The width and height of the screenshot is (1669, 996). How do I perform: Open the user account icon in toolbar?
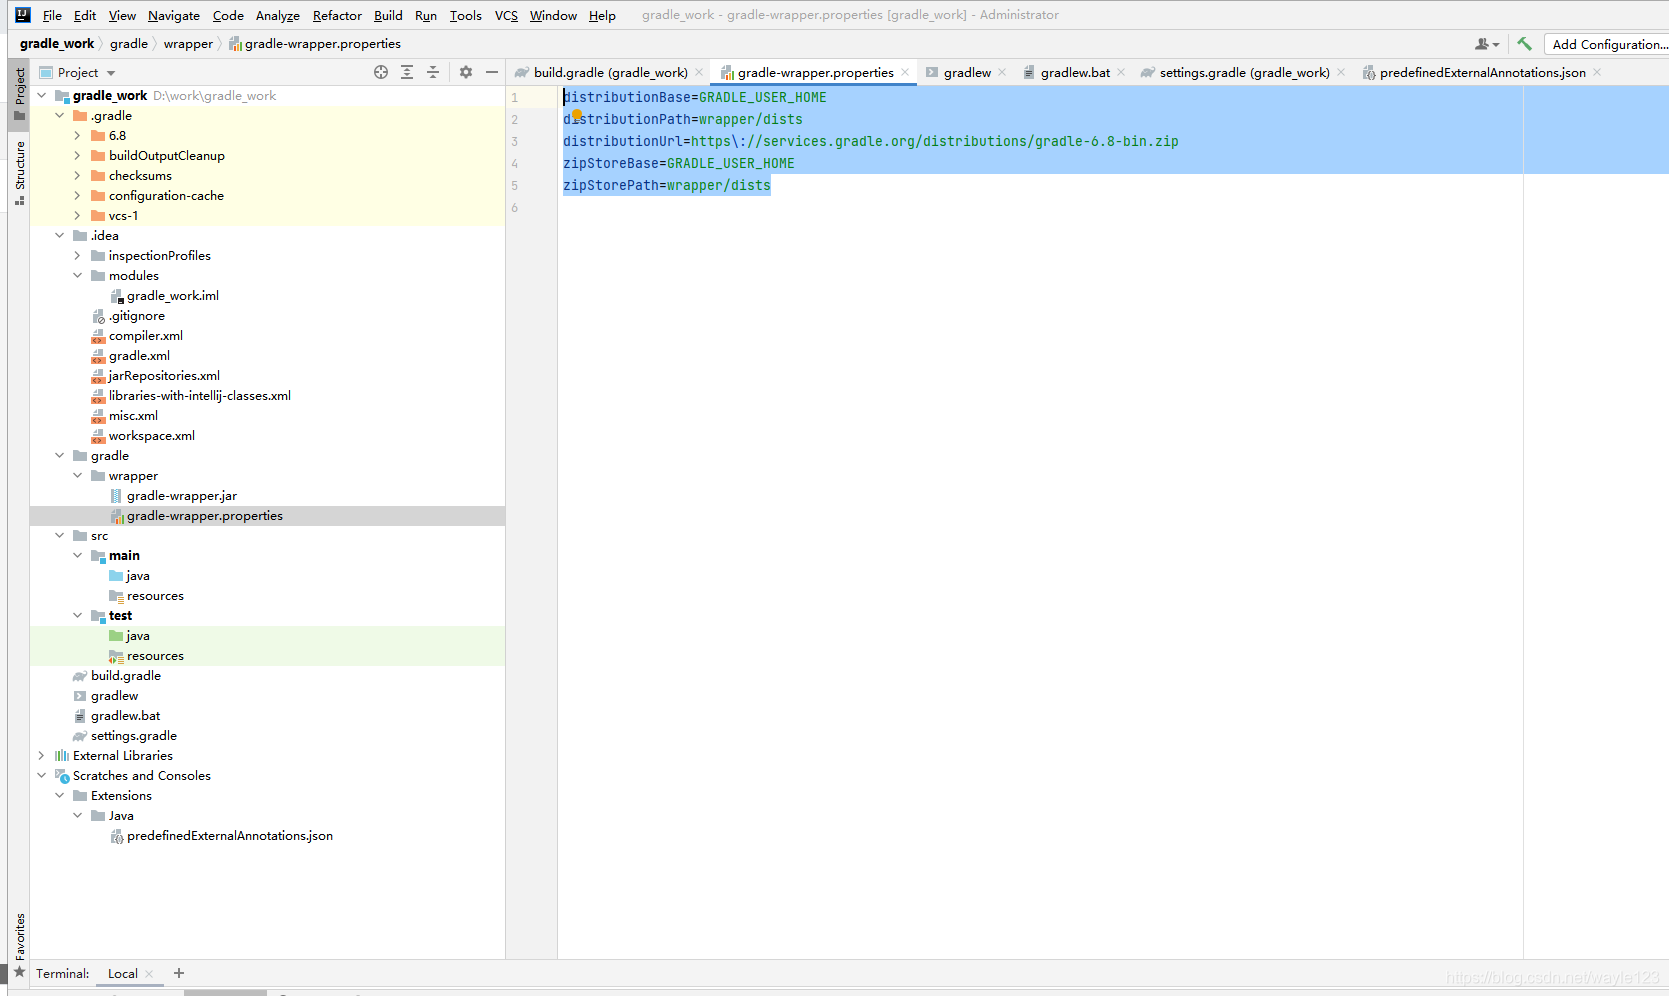[x=1487, y=44]
